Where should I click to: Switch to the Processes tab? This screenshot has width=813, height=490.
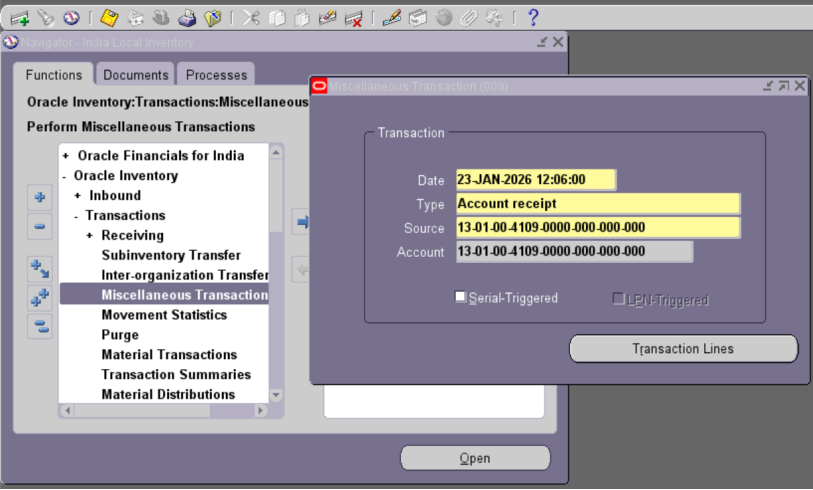pos(216,75)
